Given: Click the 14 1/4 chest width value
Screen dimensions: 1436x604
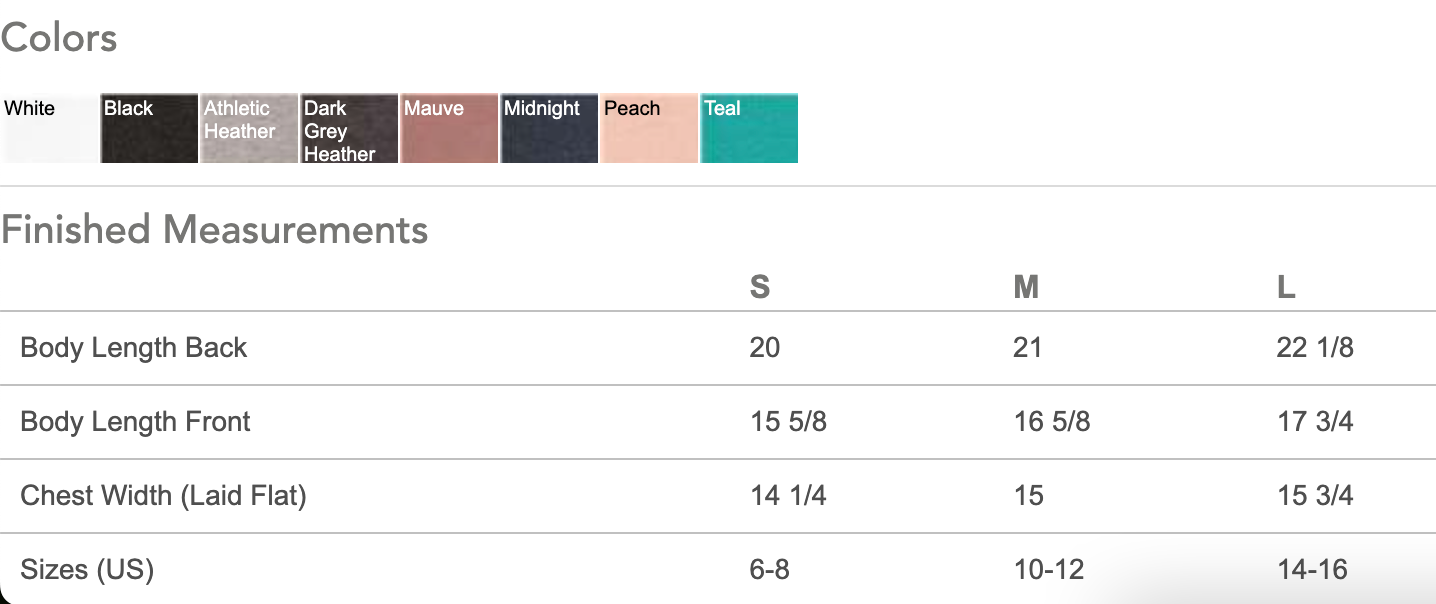Looking at the screenshot, I should click(788, 495).
